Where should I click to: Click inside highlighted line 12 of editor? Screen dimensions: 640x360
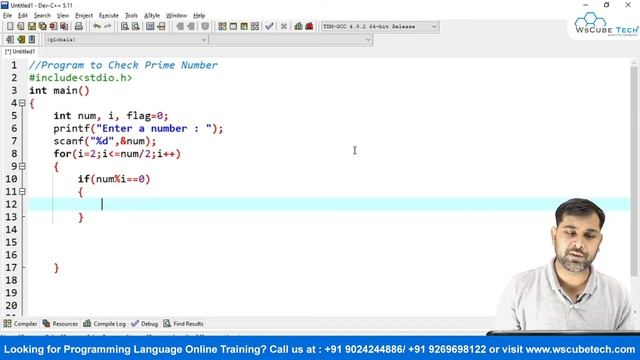[x=329, y=204]
